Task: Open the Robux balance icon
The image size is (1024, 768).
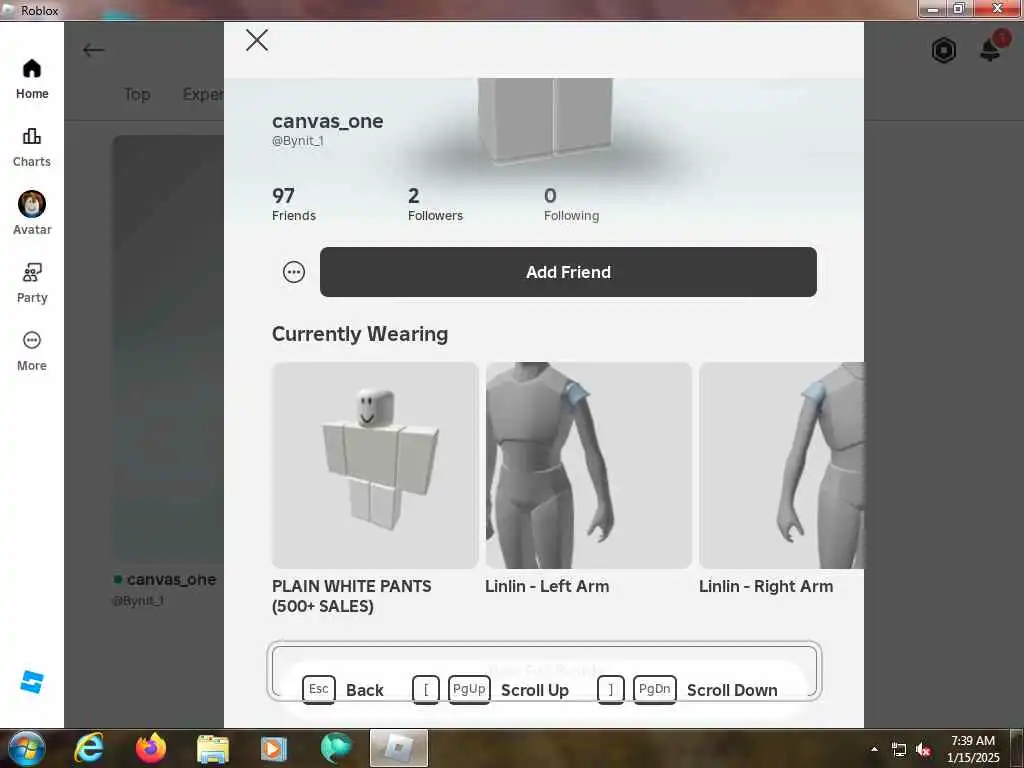Action: [944, 50]
